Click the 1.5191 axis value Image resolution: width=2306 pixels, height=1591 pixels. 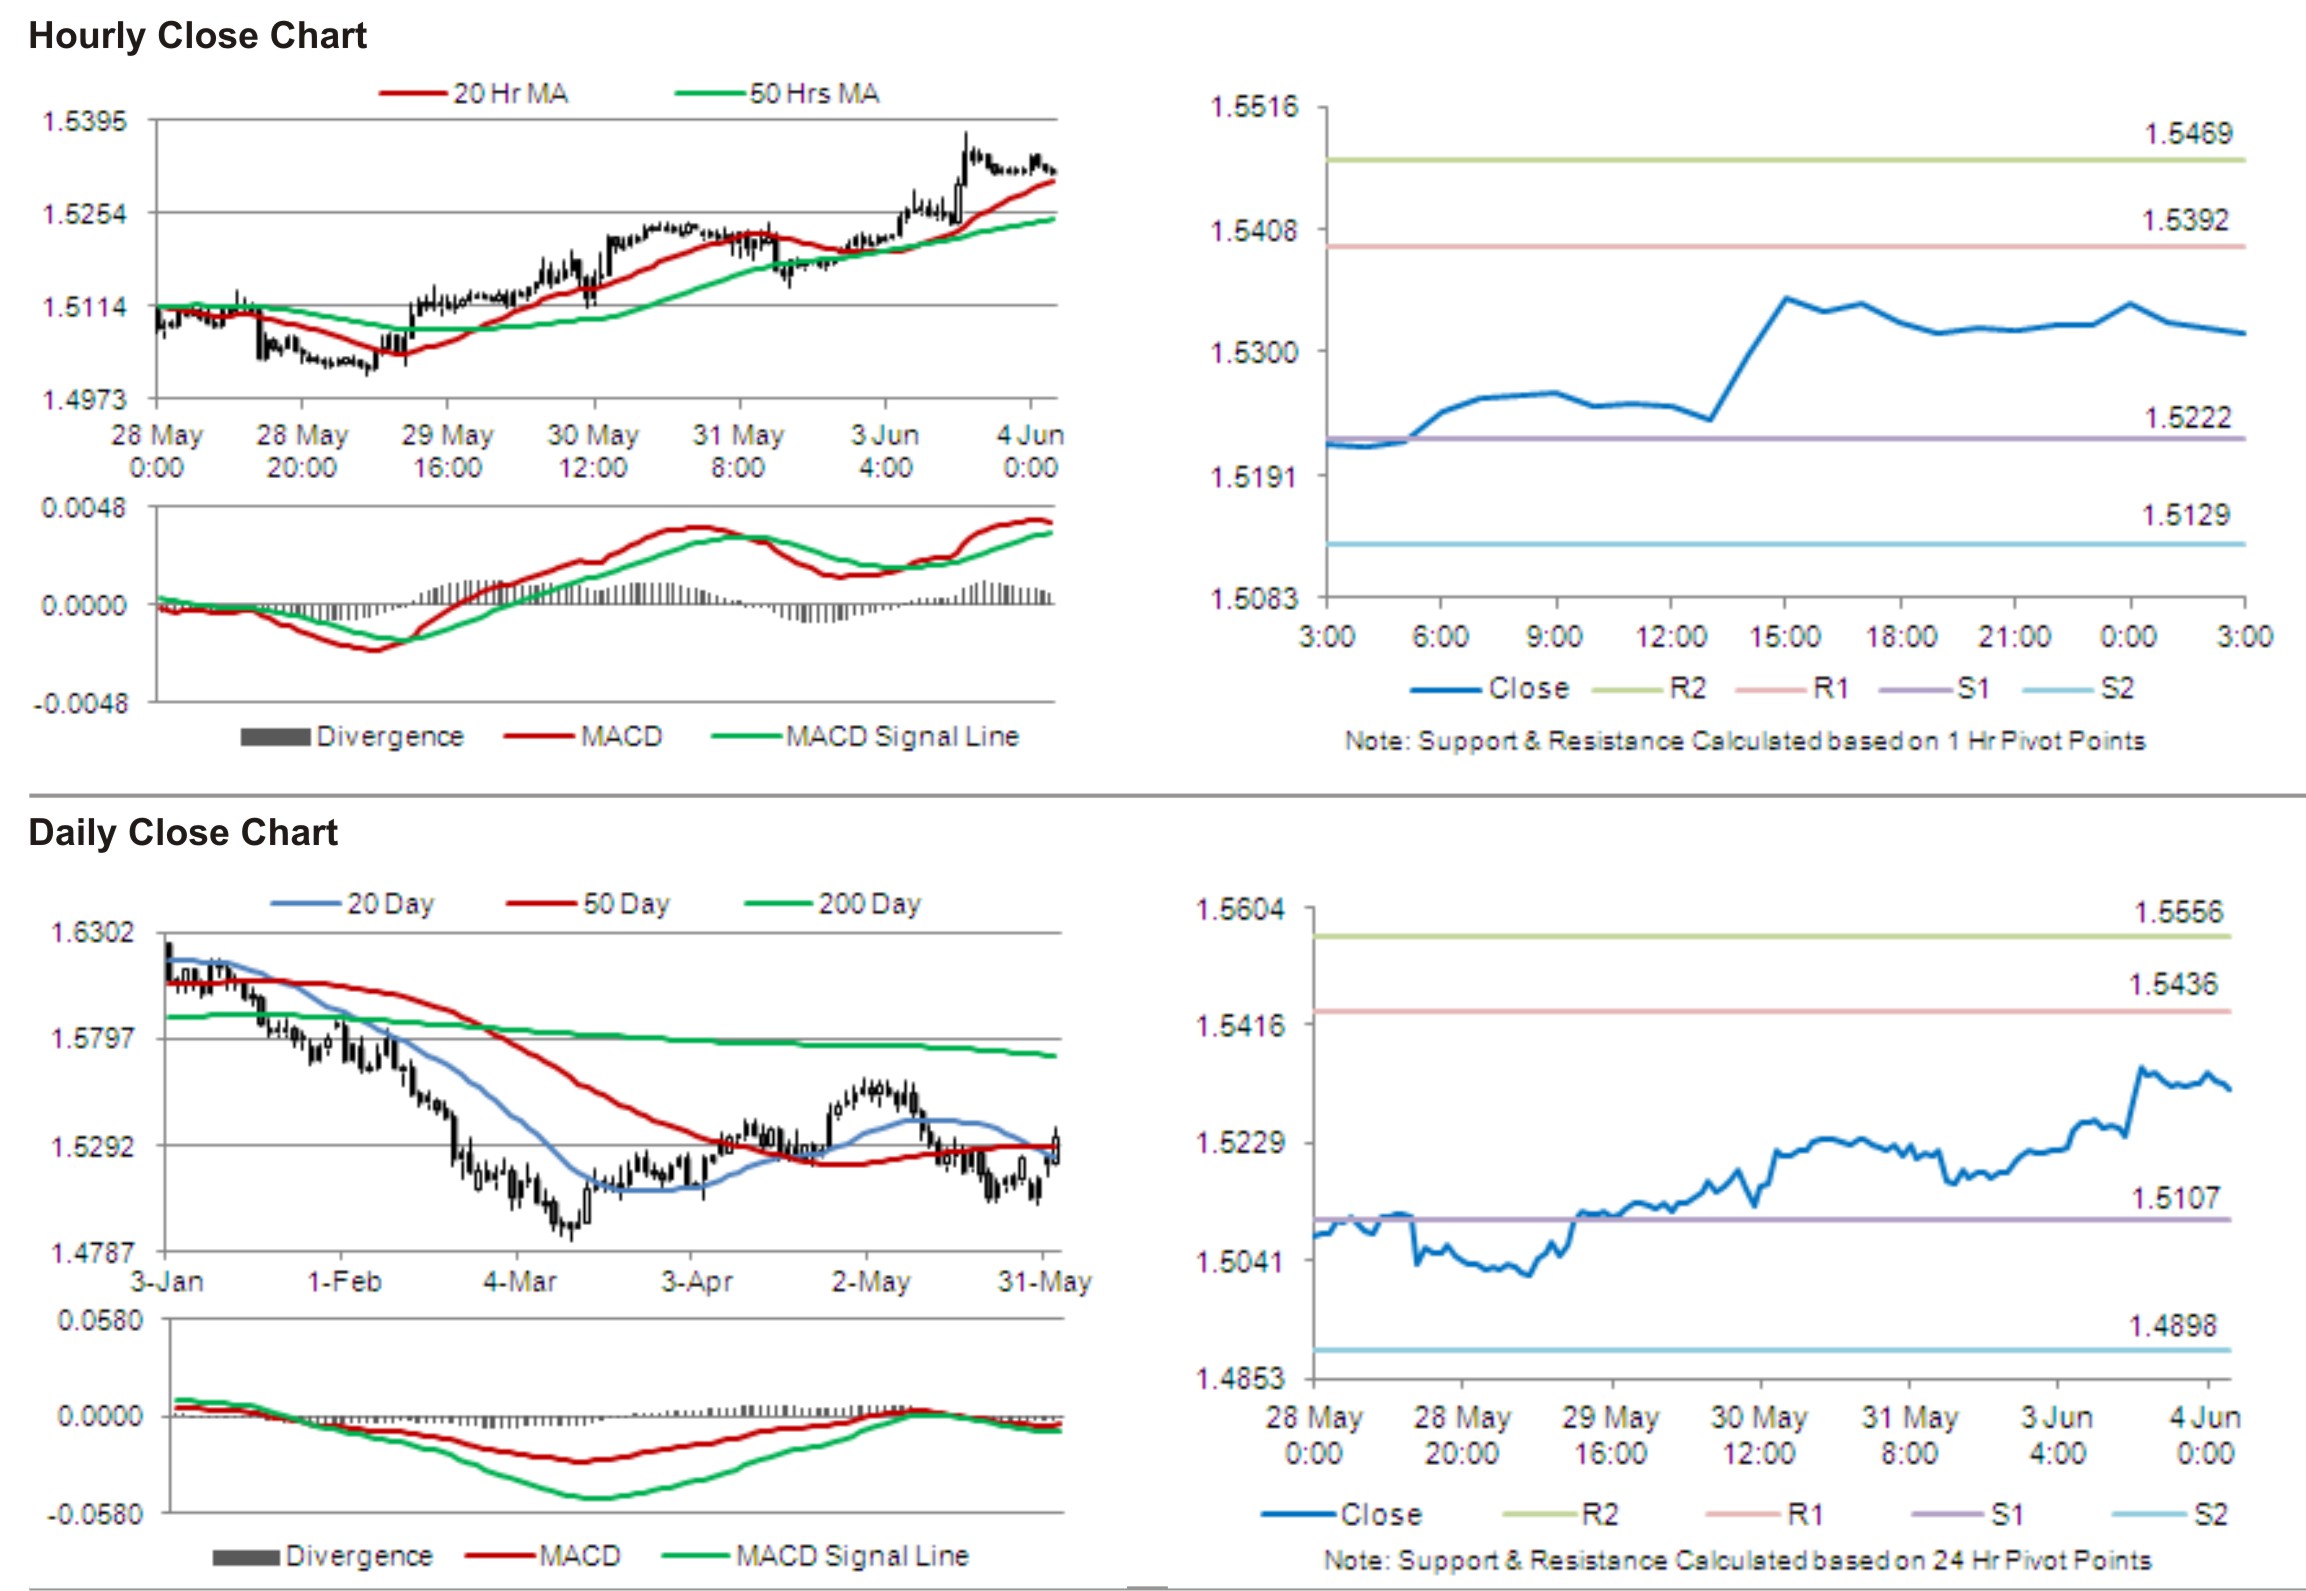pos(1254,477)
